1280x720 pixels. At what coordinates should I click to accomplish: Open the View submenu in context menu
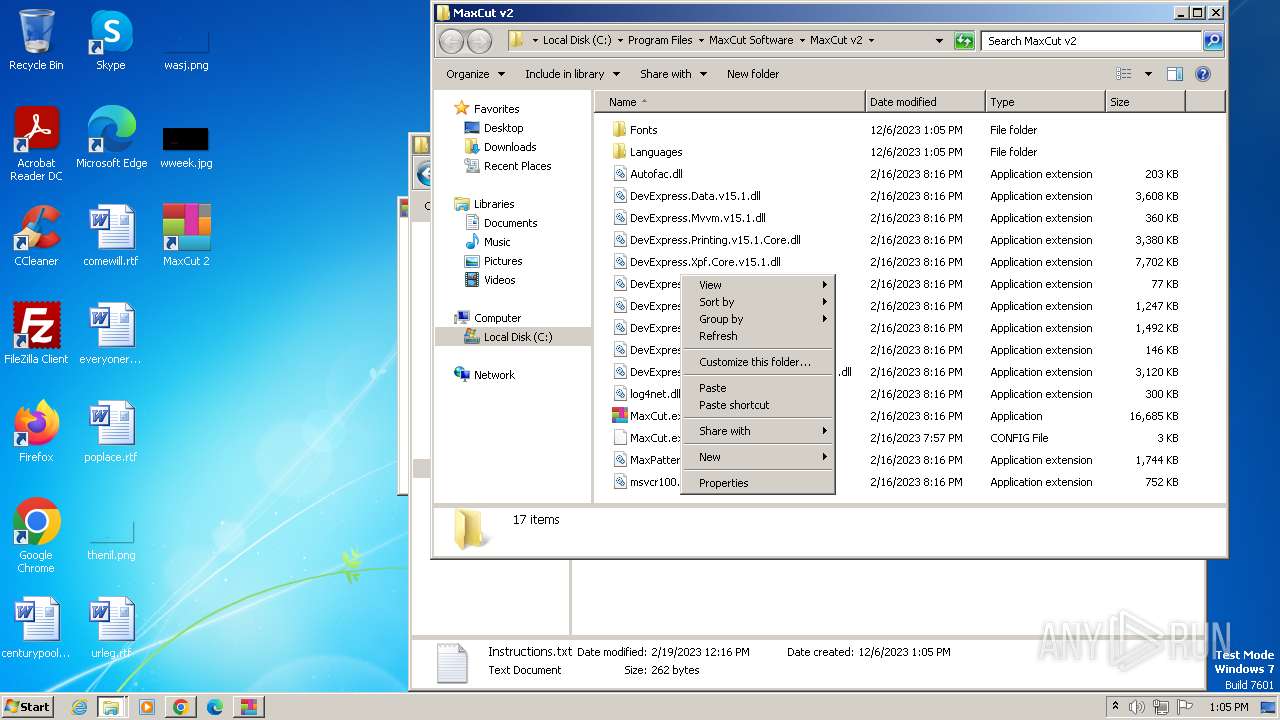pos(758,285)
